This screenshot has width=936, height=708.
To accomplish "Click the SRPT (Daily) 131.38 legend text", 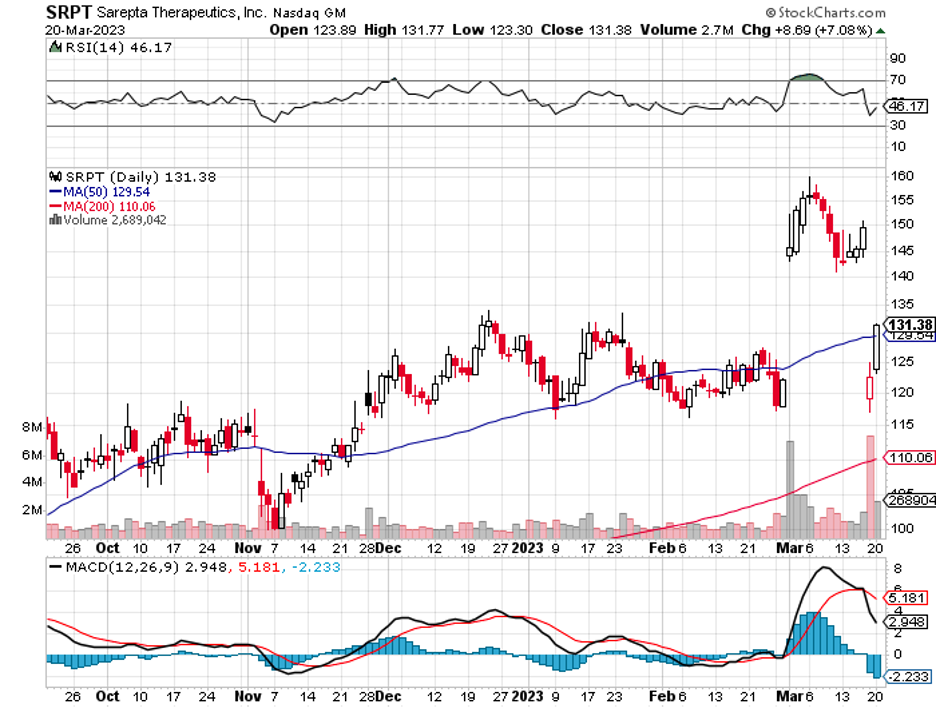I will pos(141,177).
